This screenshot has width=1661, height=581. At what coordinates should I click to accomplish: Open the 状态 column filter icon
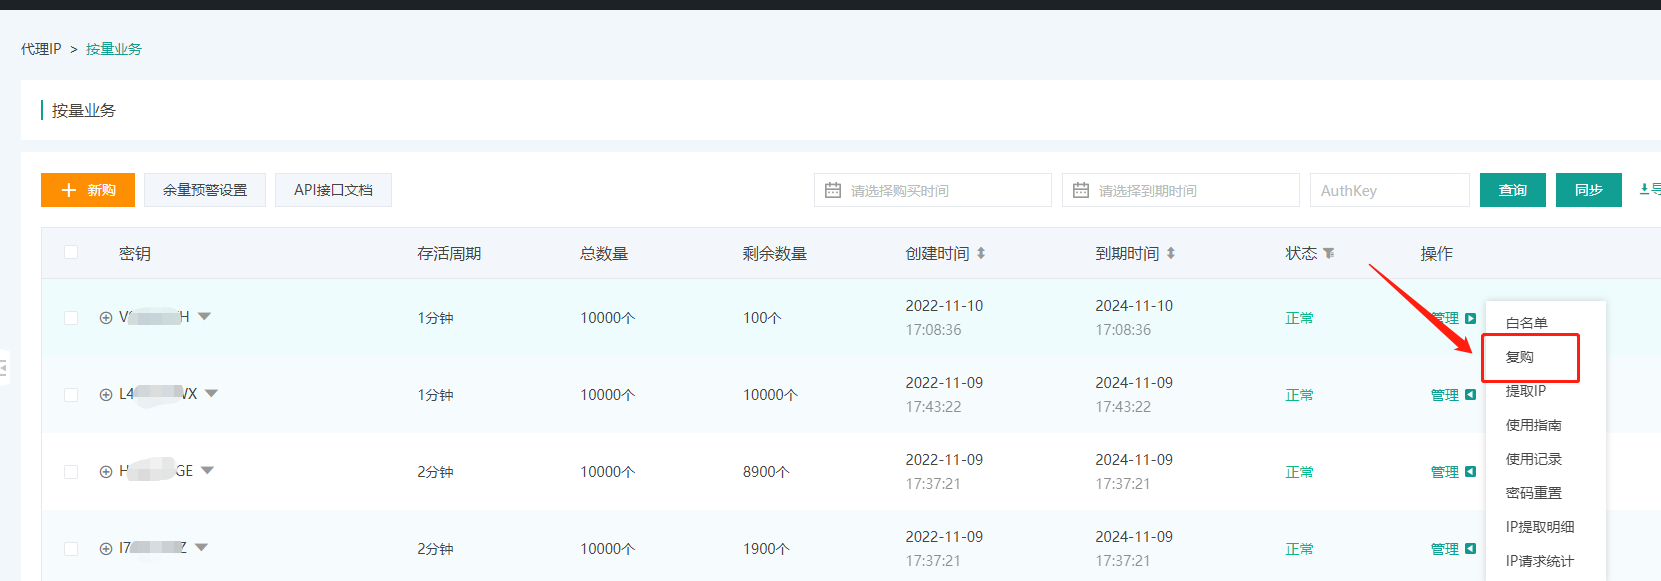tap(1329, 253)
